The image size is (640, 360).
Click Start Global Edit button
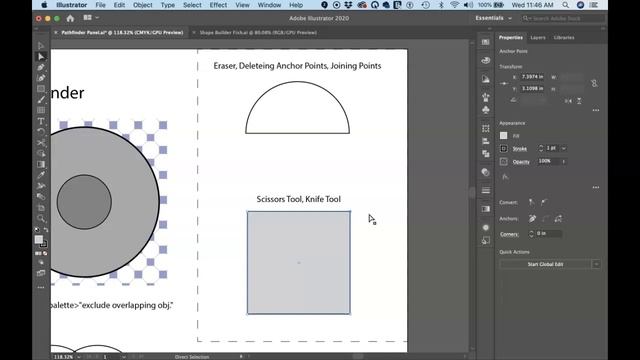click(545, 264)
